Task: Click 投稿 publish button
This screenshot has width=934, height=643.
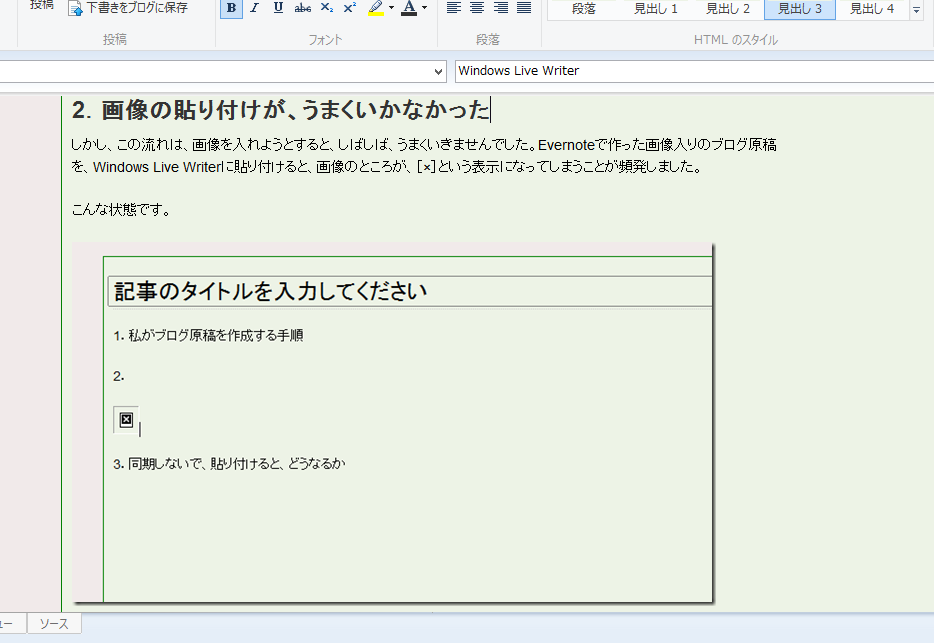Action: 42,6
